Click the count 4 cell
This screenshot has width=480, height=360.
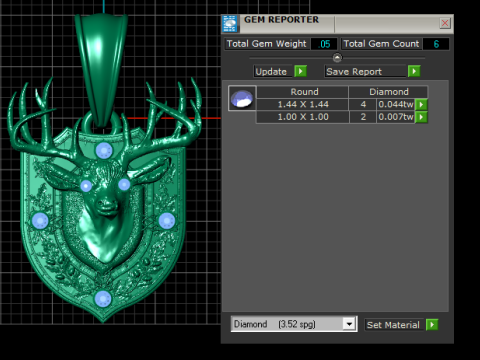point(363,105)
